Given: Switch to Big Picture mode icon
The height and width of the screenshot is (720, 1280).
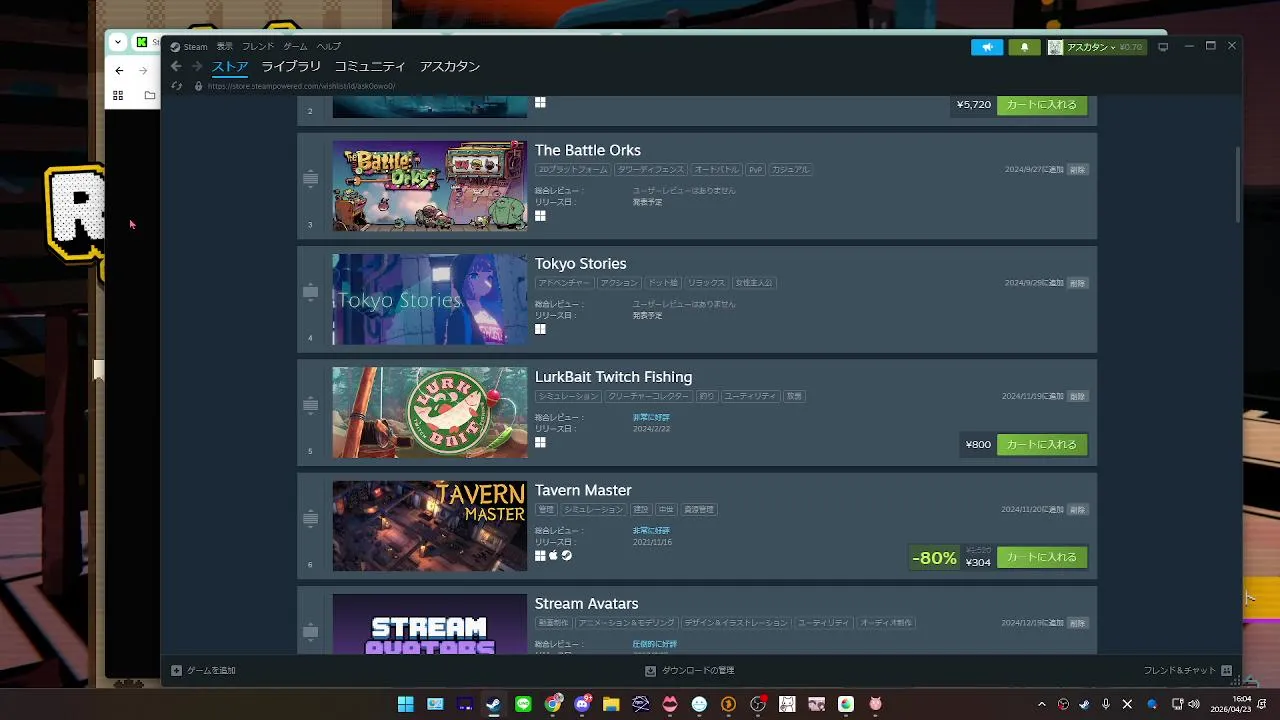Looking at the screenshot, I should tap(1163, 47).
